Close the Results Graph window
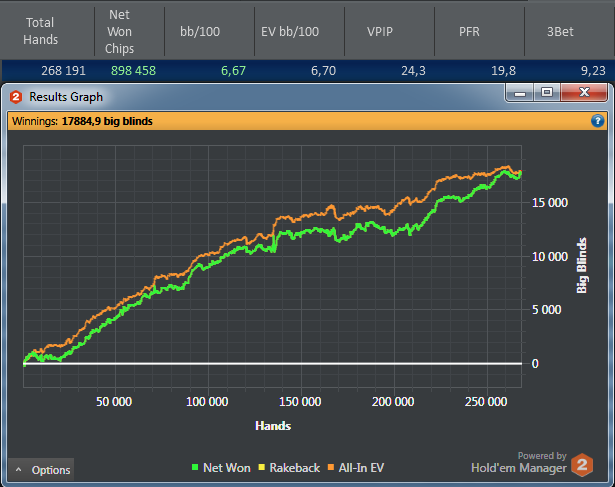 tap(580, 94)
